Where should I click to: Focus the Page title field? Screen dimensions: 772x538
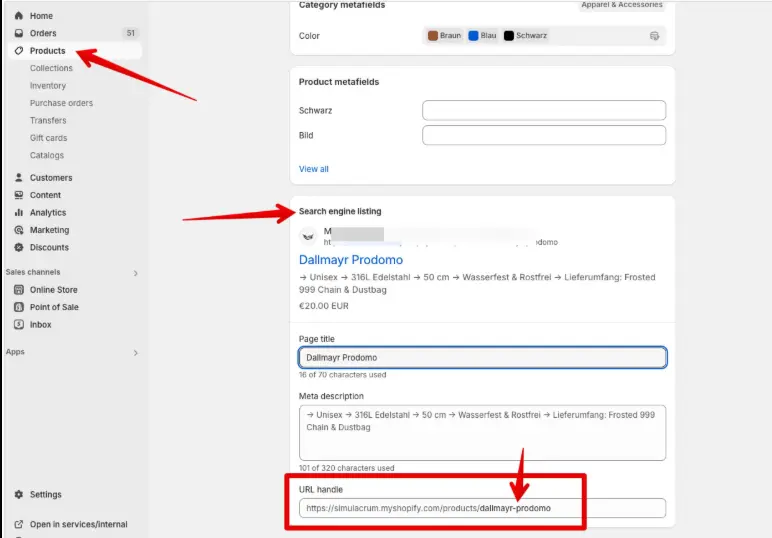482,357
